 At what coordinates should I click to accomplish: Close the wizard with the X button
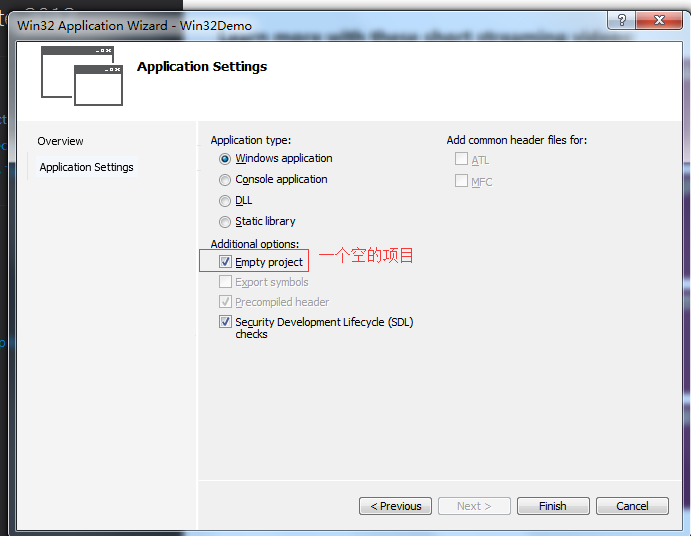coord(659,20)
